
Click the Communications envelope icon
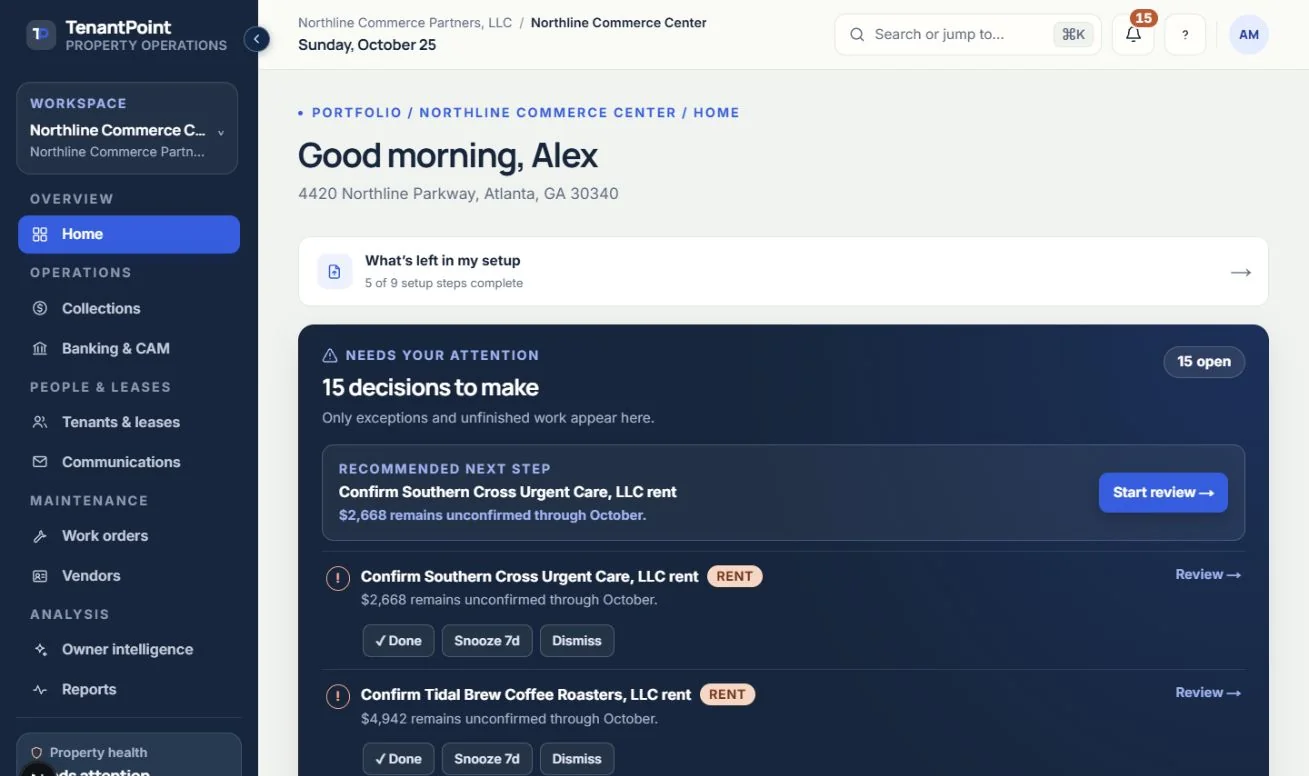pos(40,462)
